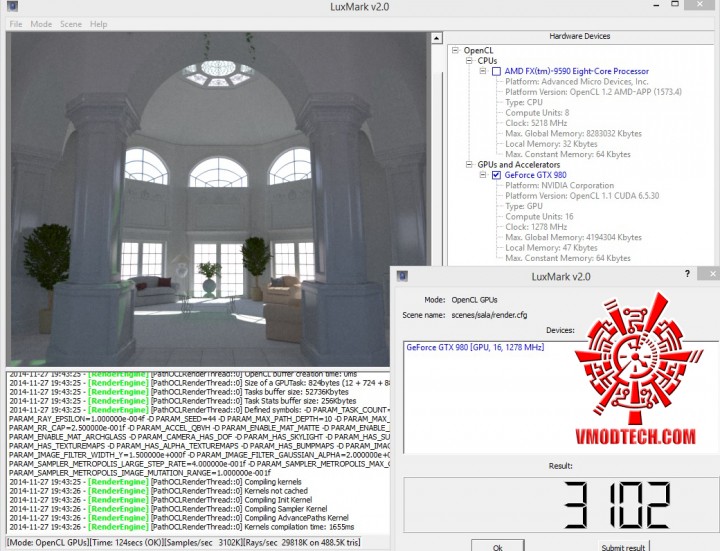
Task: Open the File menu
Action: [x=16, y=24]
